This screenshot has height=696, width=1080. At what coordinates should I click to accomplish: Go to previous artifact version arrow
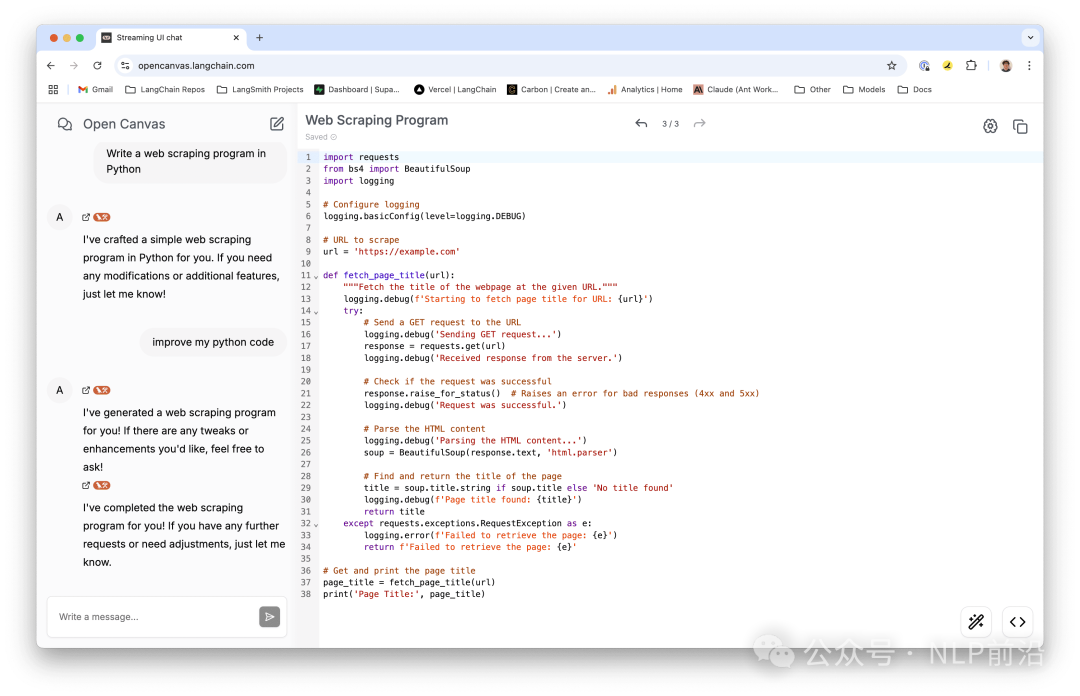pos(641,123)
